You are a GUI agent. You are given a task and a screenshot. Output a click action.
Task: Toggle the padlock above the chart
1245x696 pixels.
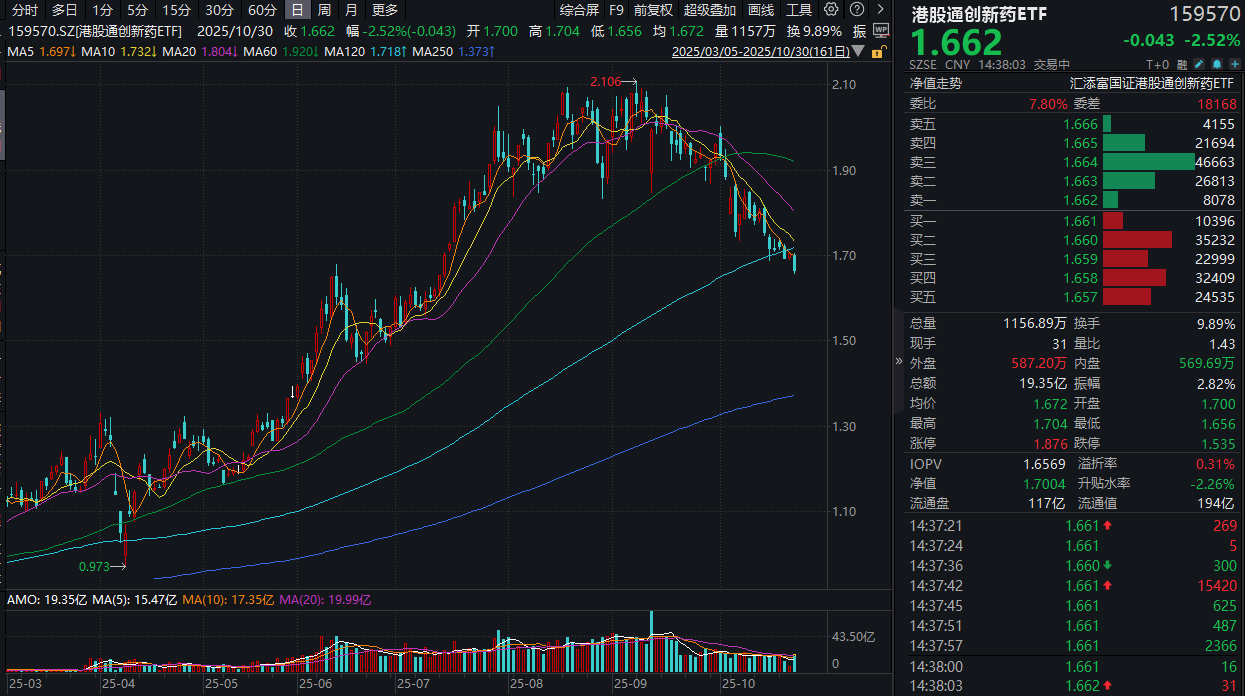[x=877, y=52]
